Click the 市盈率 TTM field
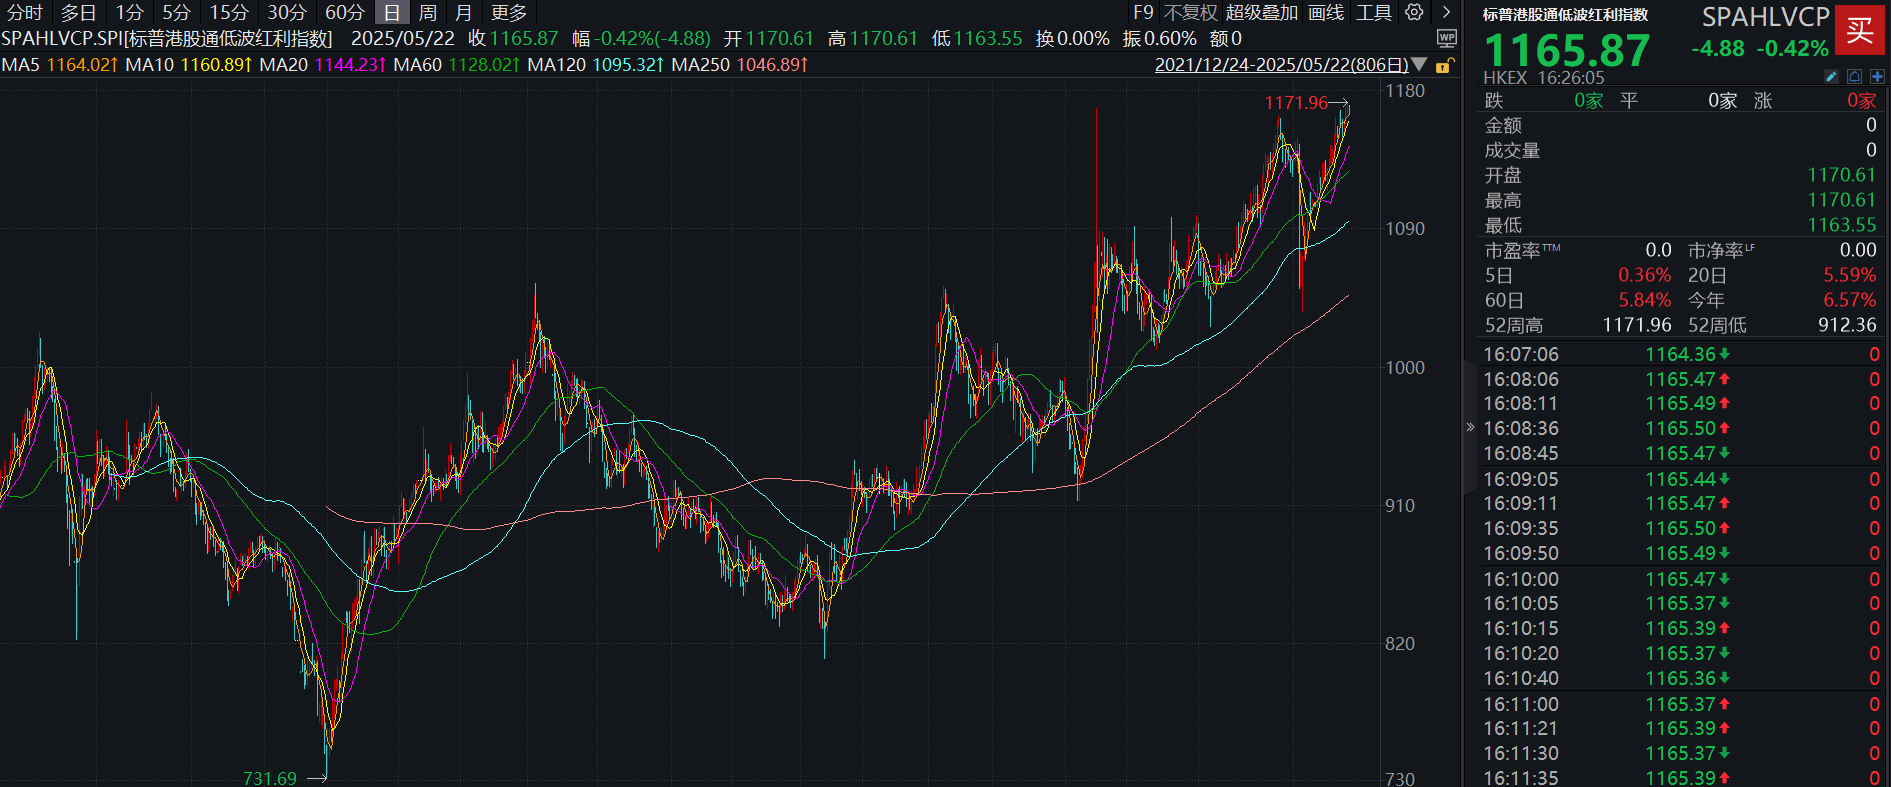 [1578, 250]
